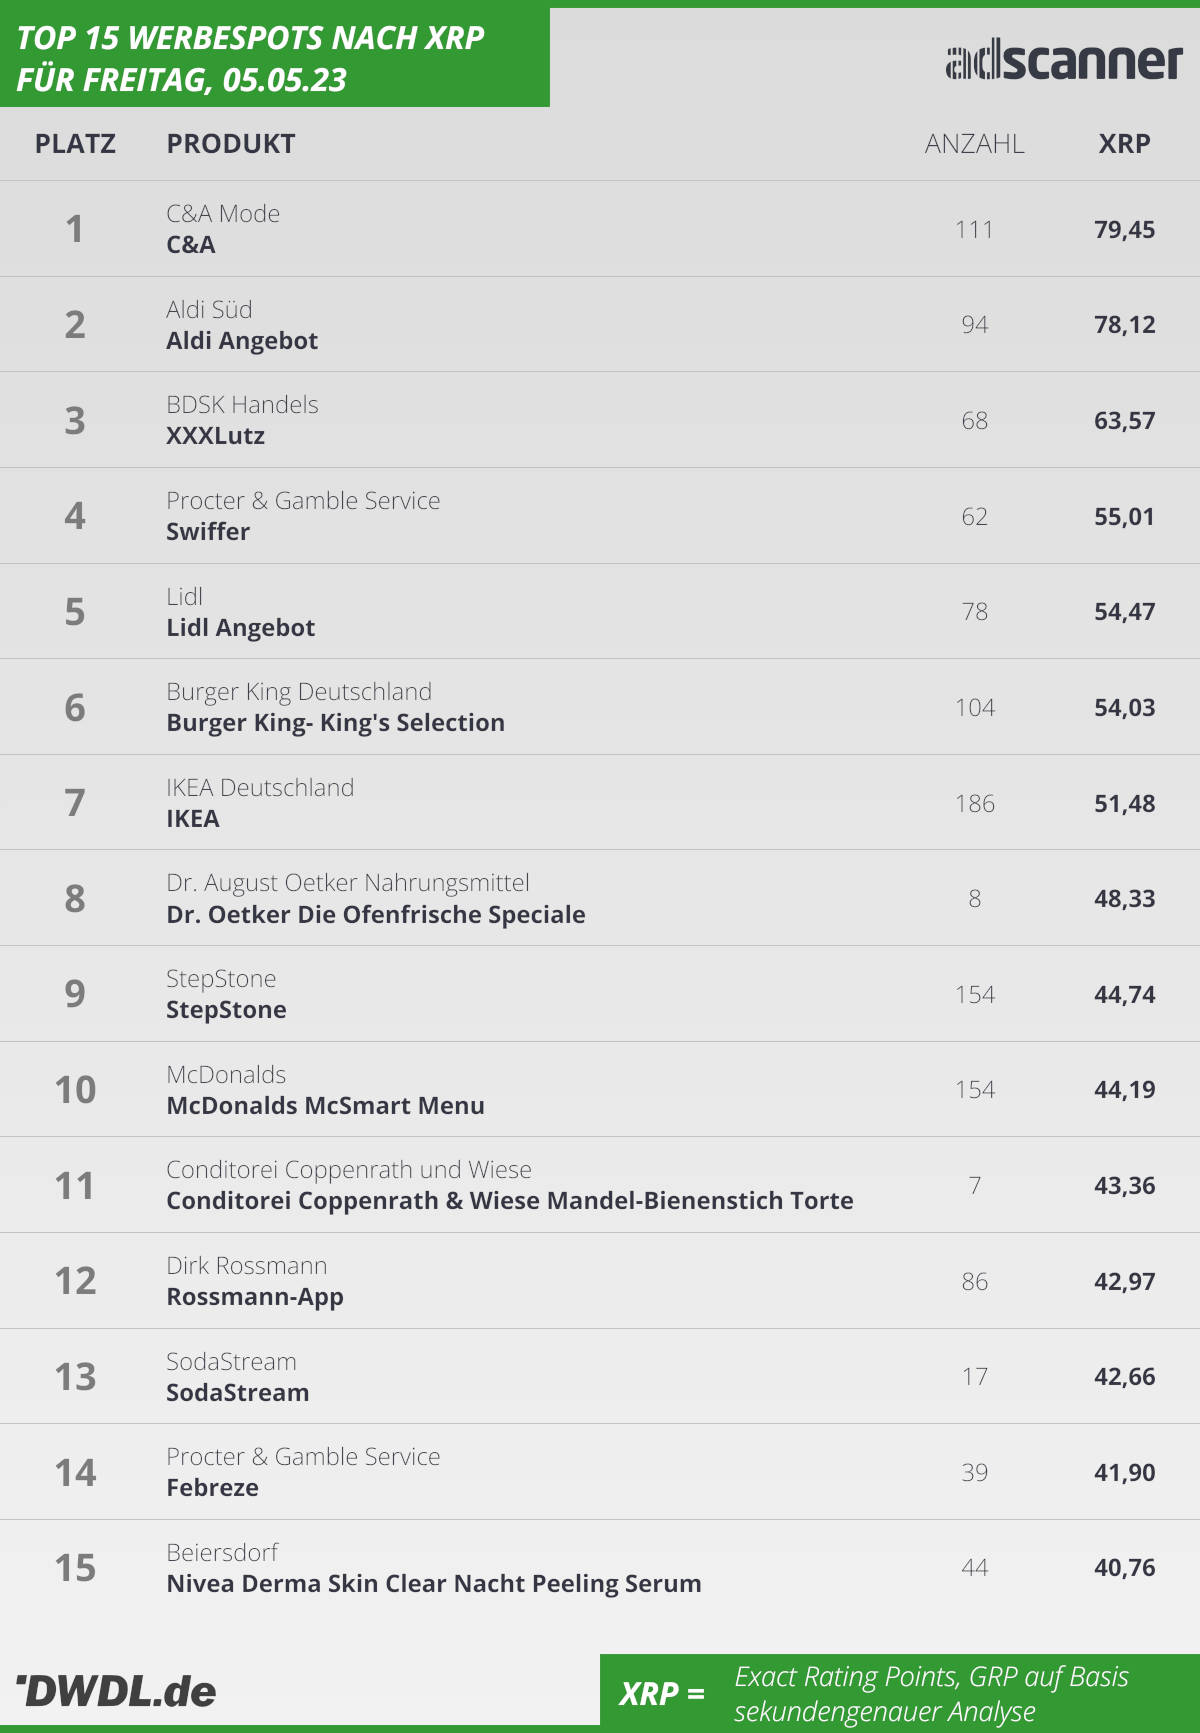
Task: Click the ANZAHL column header
Action: point(975,144)
